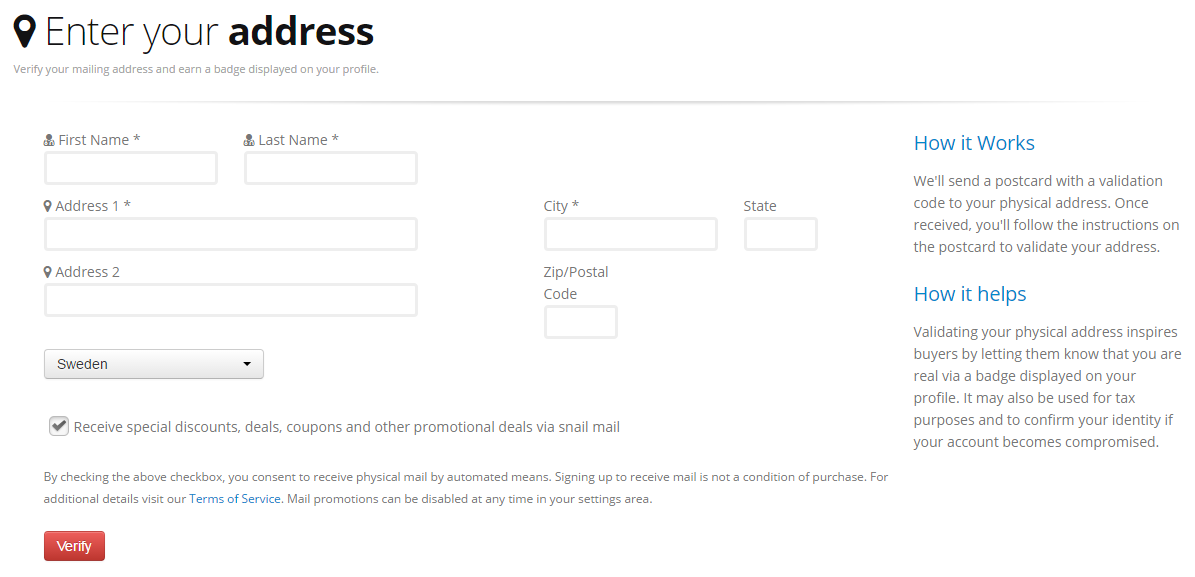Focus the First Name input field
Image resolution: width=1195 pixels, height=577 pixels.
[131, 168]
